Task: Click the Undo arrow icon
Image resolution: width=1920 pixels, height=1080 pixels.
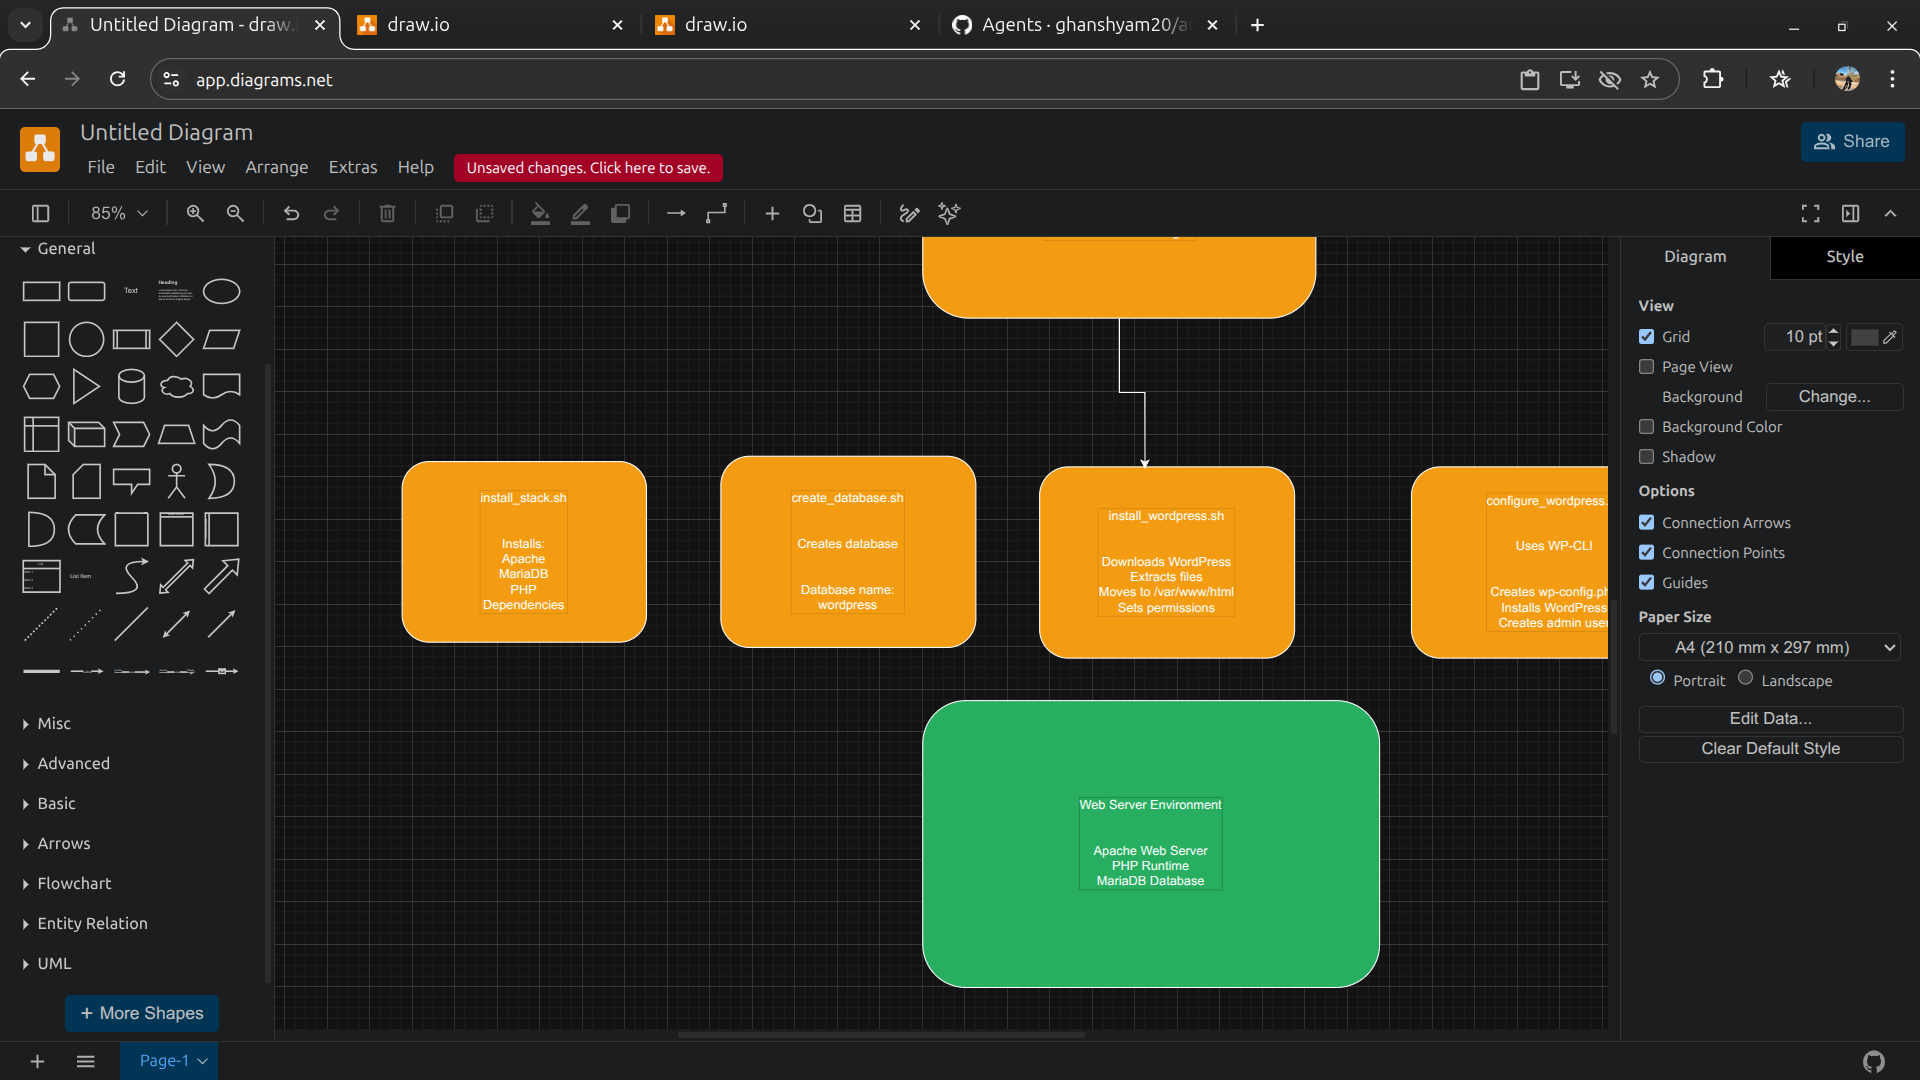Action: click(x=291, y=213)
